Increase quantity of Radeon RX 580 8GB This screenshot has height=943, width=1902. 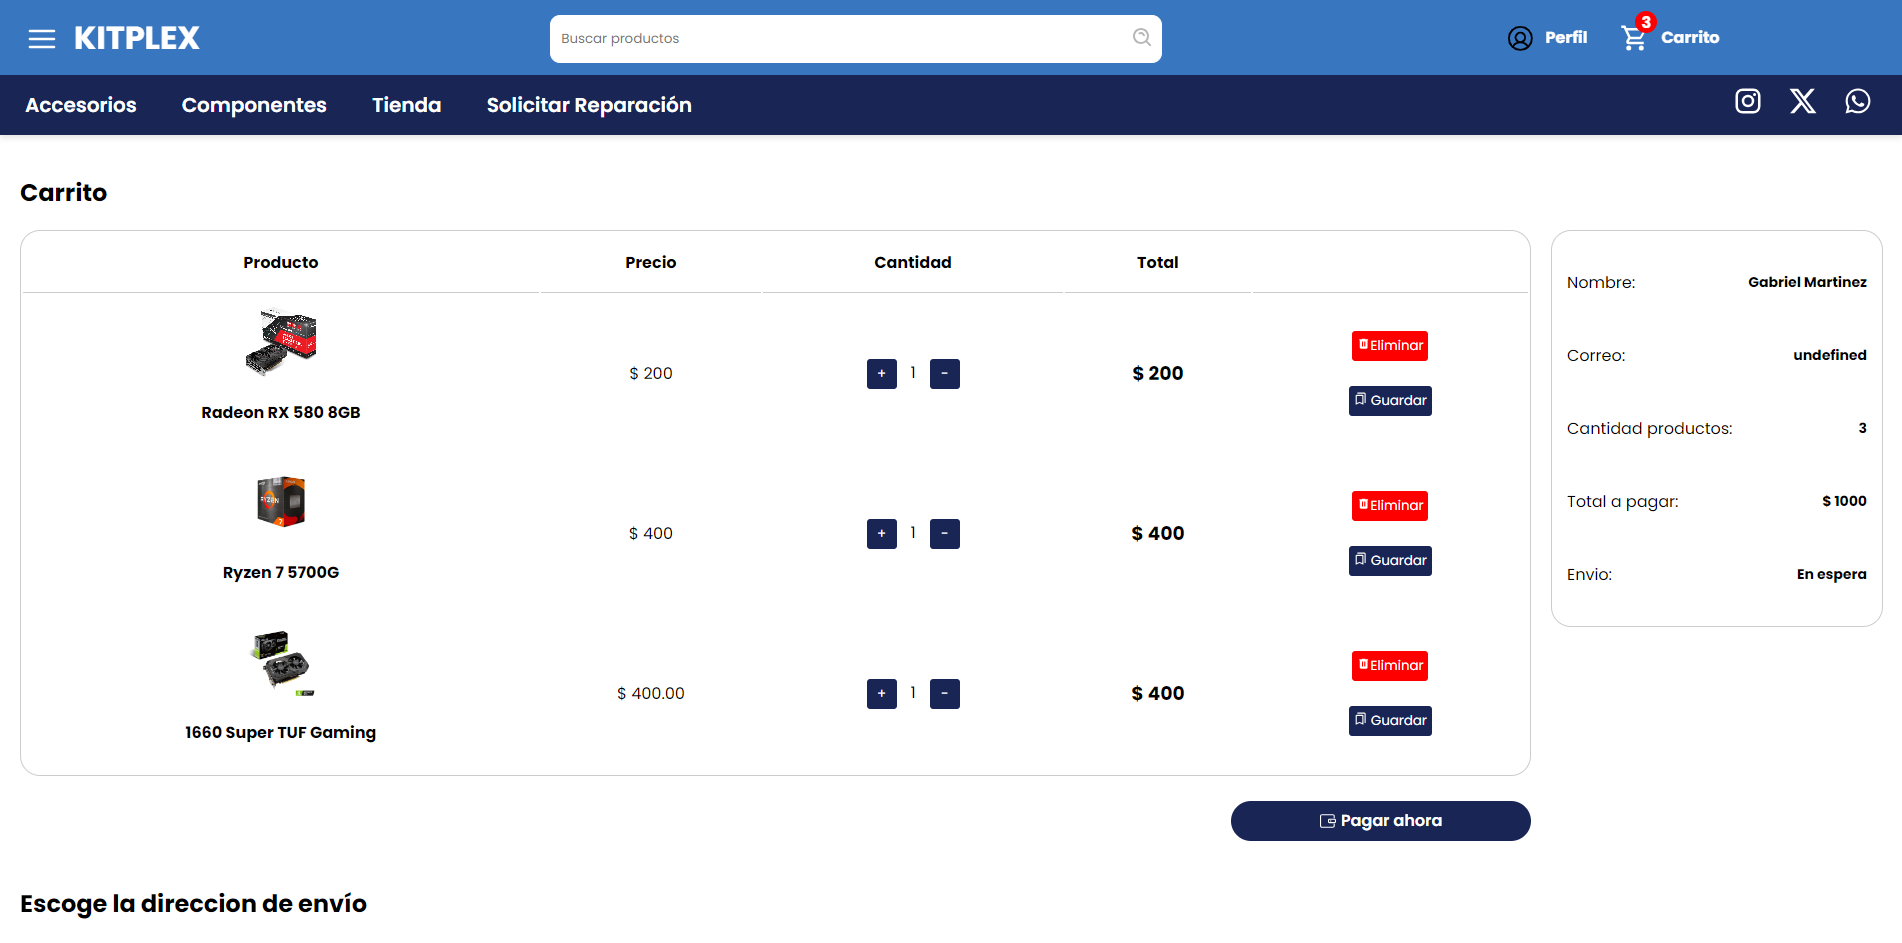(882, 374)
